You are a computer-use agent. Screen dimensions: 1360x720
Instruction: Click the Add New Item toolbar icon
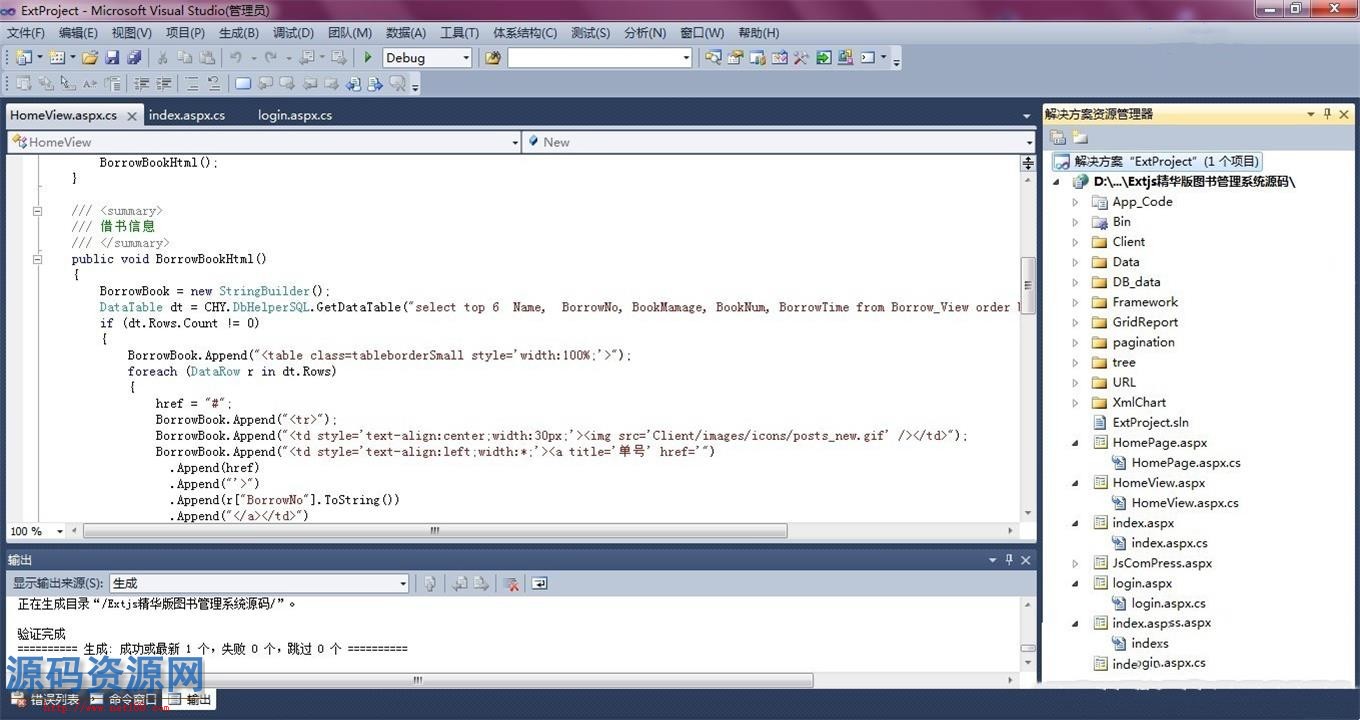click(x=57, y=58)
